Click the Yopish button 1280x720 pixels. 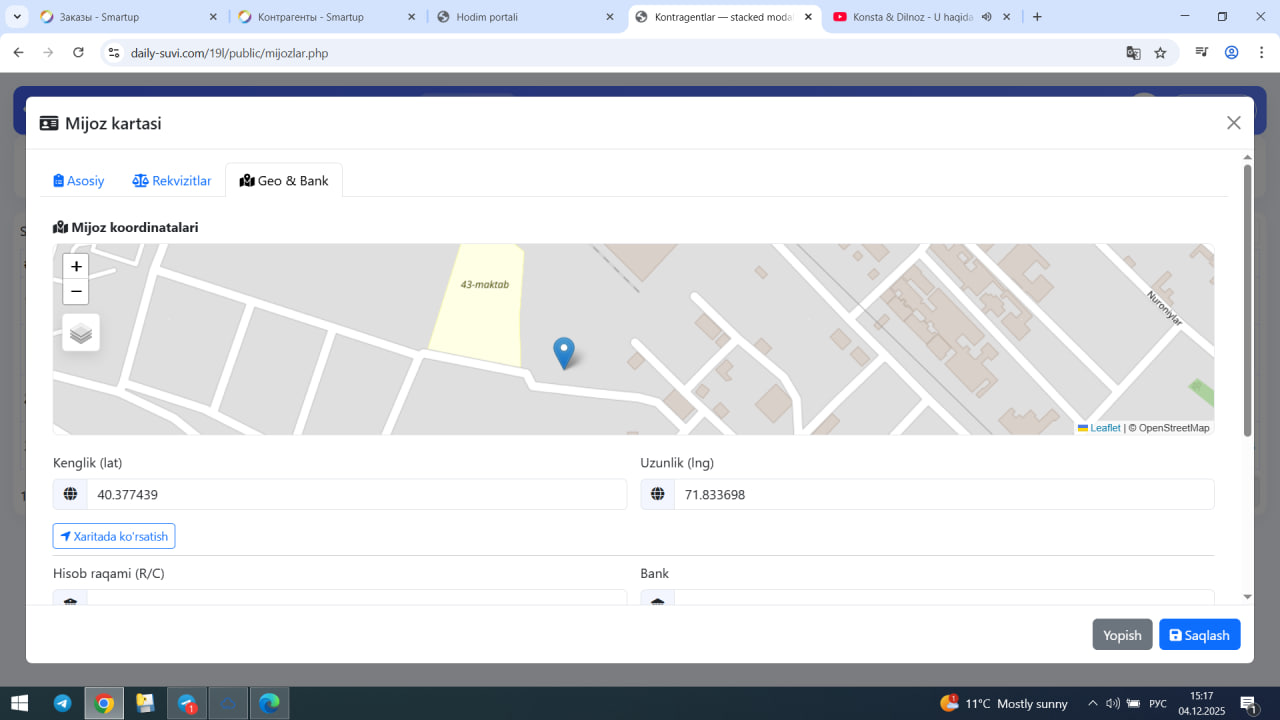click(x=1122, y=635)
